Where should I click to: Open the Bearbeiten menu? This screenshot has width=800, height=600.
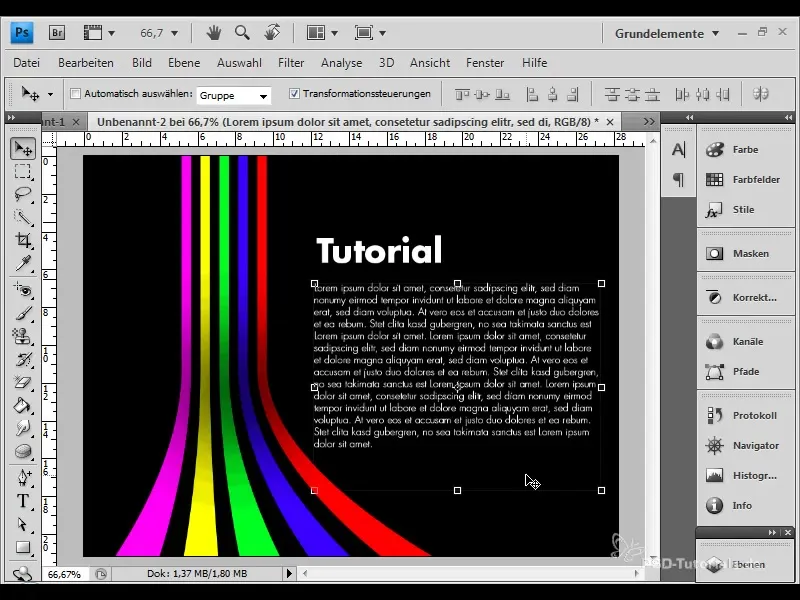tap(86, 63)
